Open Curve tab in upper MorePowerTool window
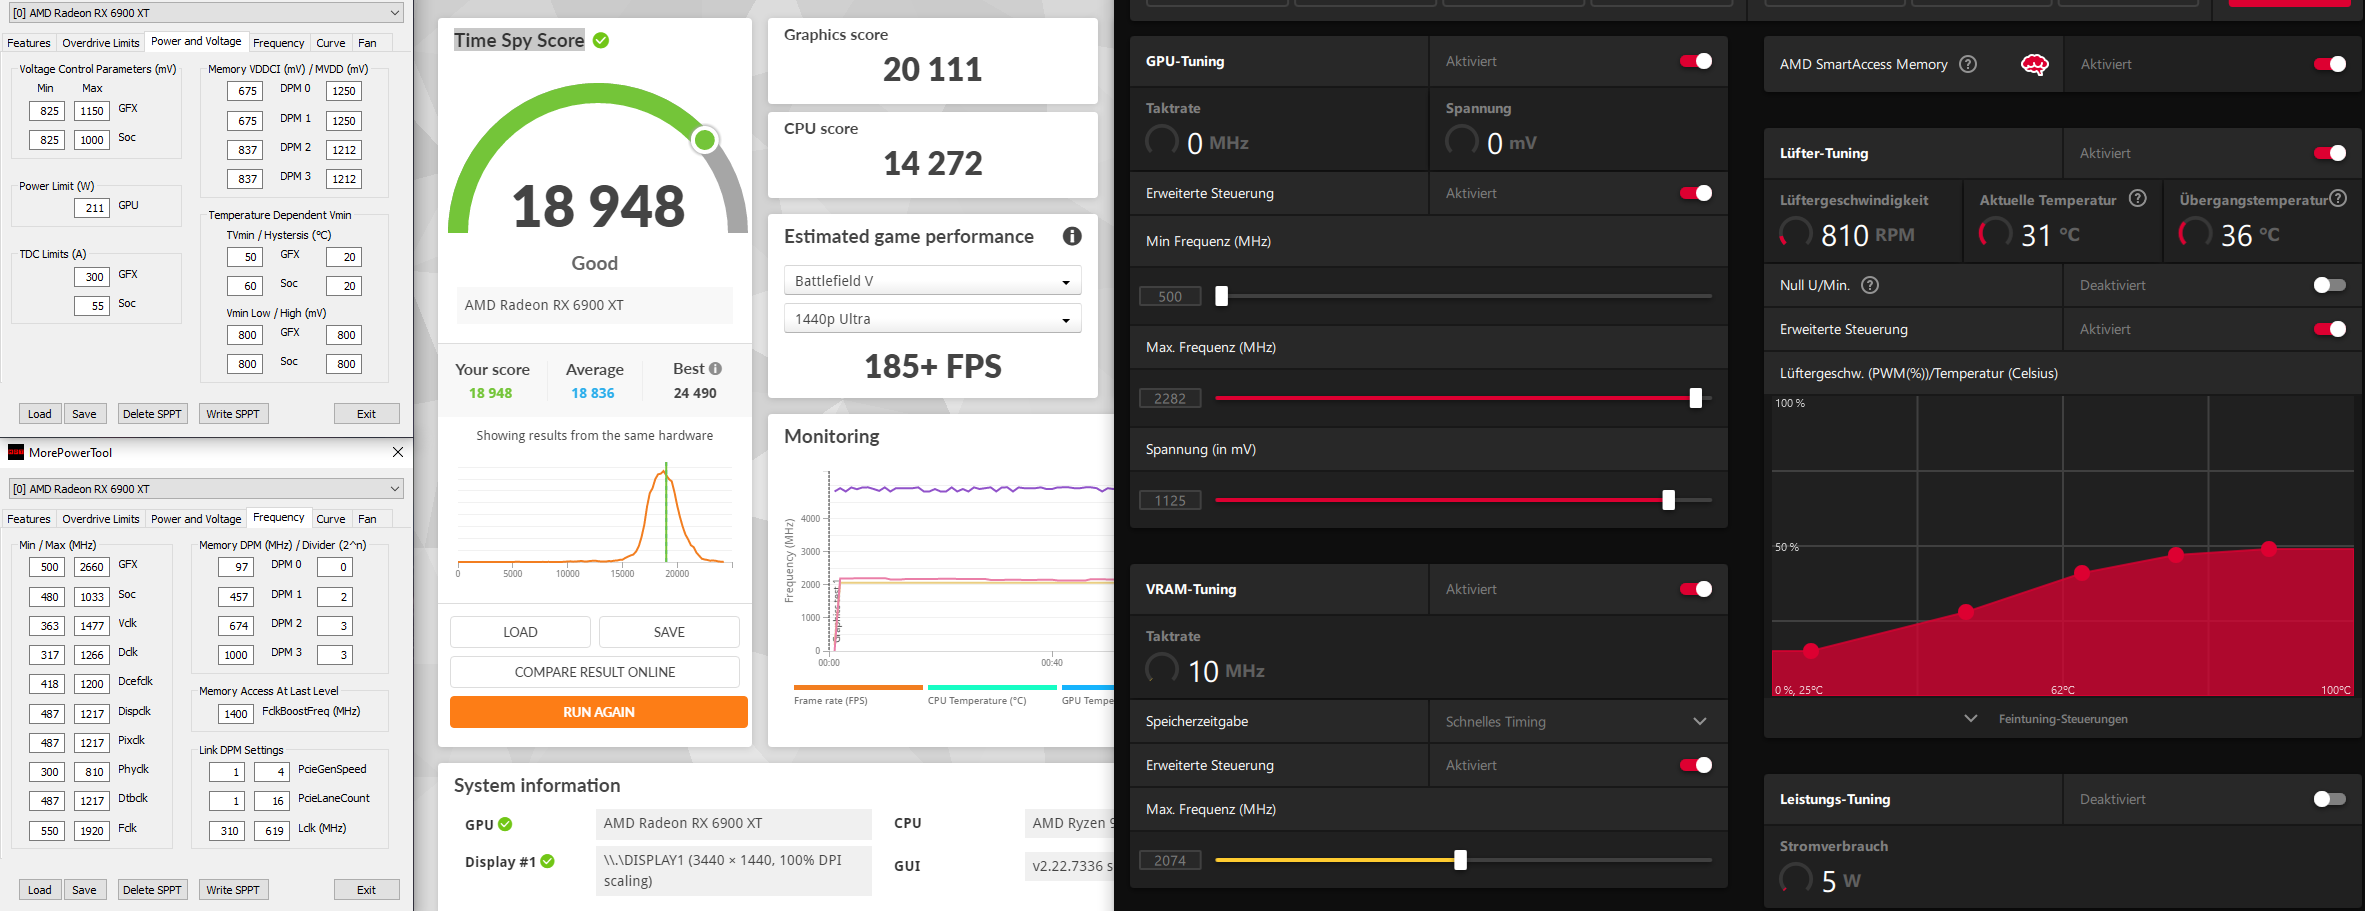This screenshot has width=2365, height=911. [x=331, y=43]
